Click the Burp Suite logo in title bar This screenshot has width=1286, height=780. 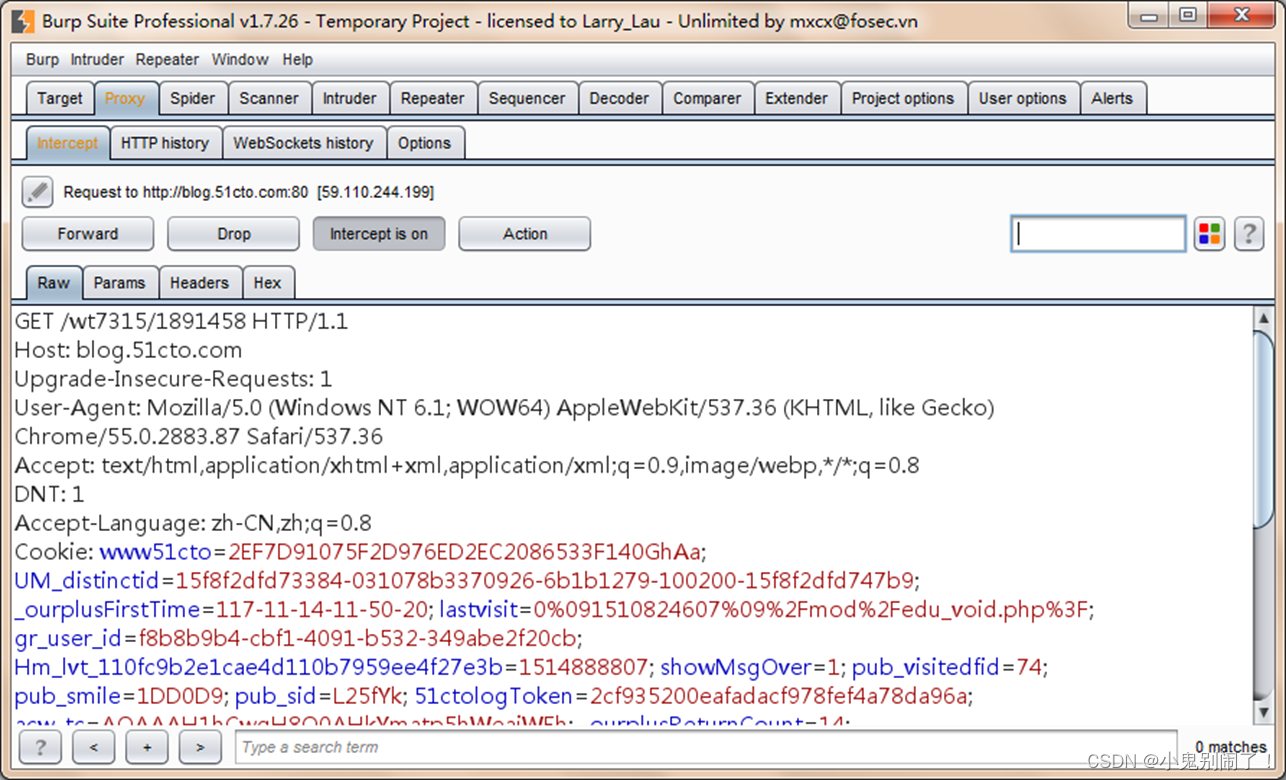22,21
